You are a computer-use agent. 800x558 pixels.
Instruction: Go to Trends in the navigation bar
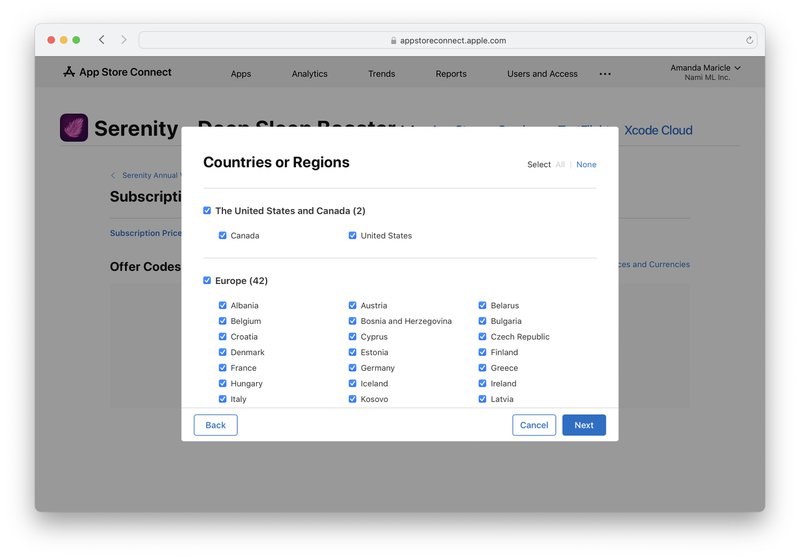point(382,74)
